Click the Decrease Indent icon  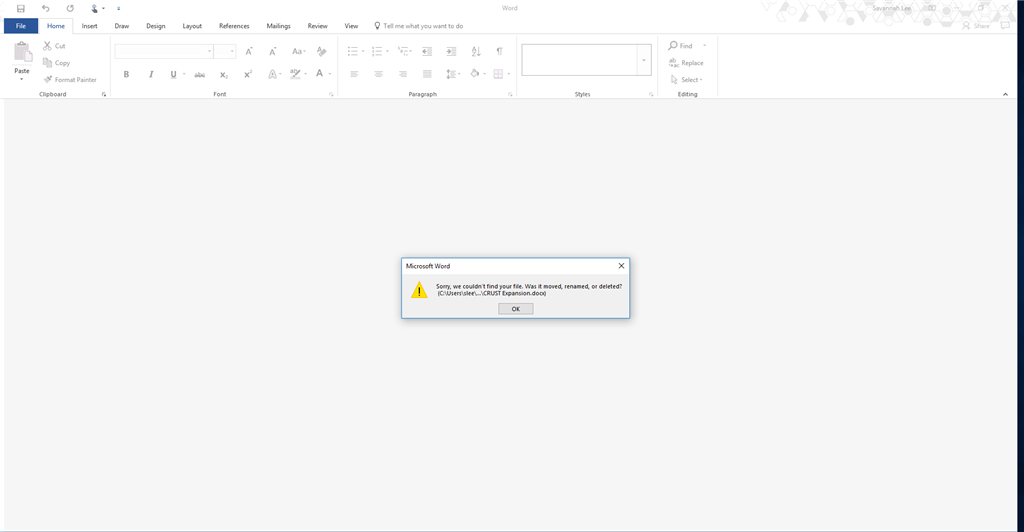(427, 51)
